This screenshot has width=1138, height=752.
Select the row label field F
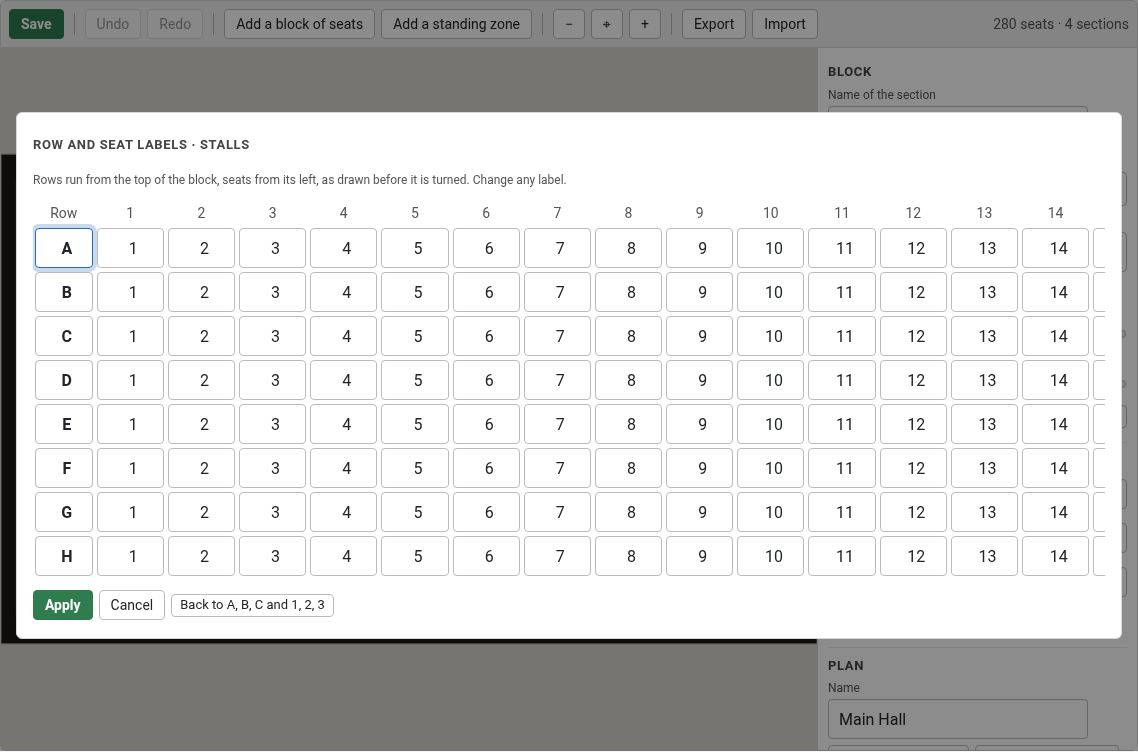[x=64, y=468]
